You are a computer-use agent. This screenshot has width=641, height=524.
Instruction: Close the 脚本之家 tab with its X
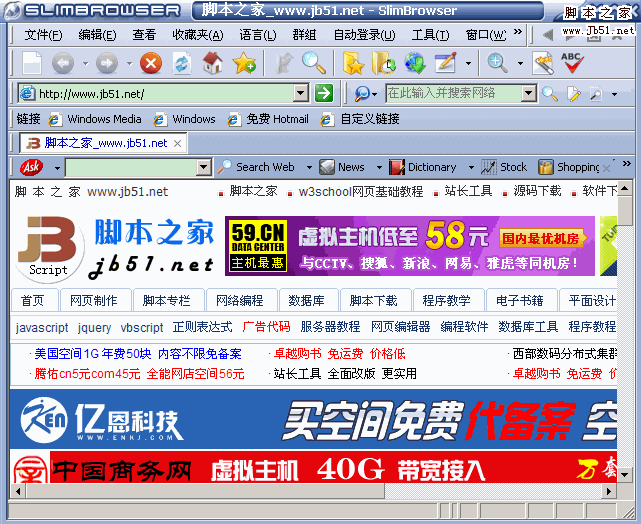pos(177,143)
